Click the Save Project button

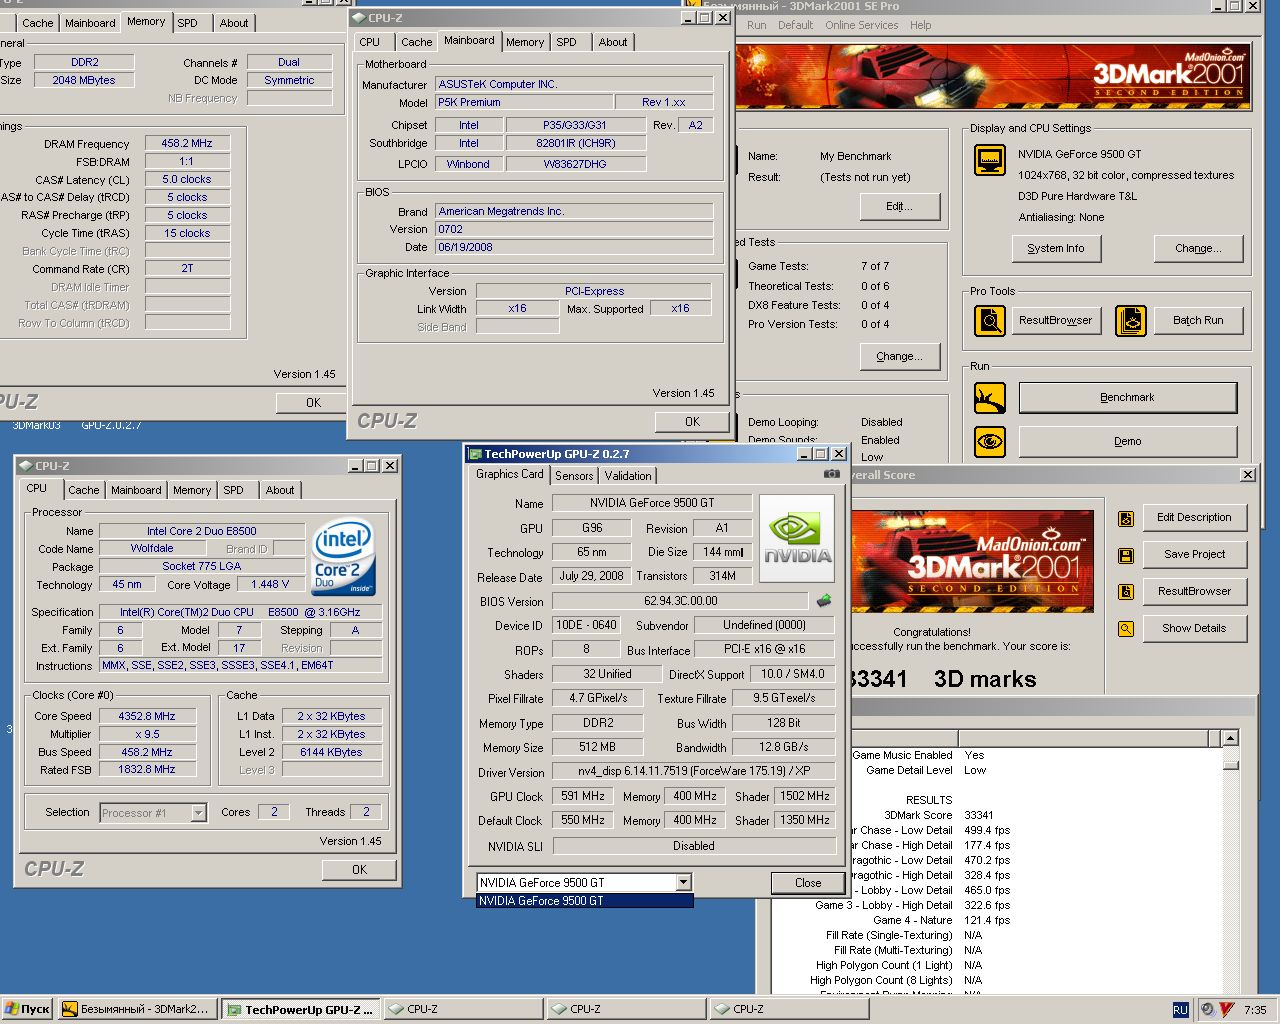(x=1194, y=555)
